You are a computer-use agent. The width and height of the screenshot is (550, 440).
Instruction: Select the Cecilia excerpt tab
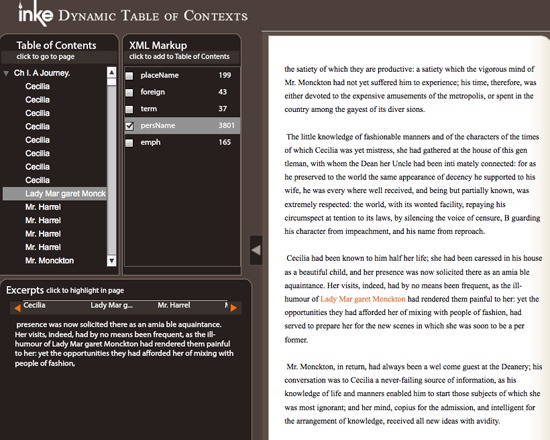34,305
